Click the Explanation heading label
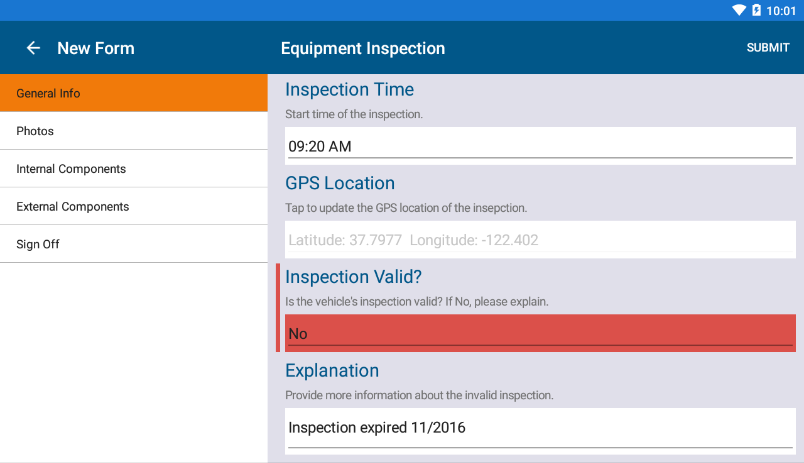This screenshot has height=463, width=804. [332, 371]
